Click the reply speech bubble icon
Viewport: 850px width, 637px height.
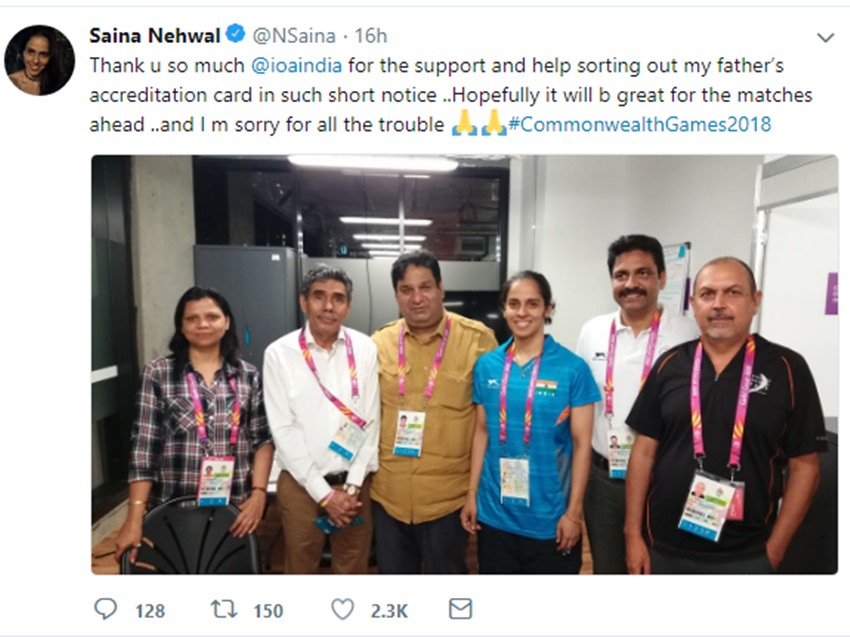[105, 609]
